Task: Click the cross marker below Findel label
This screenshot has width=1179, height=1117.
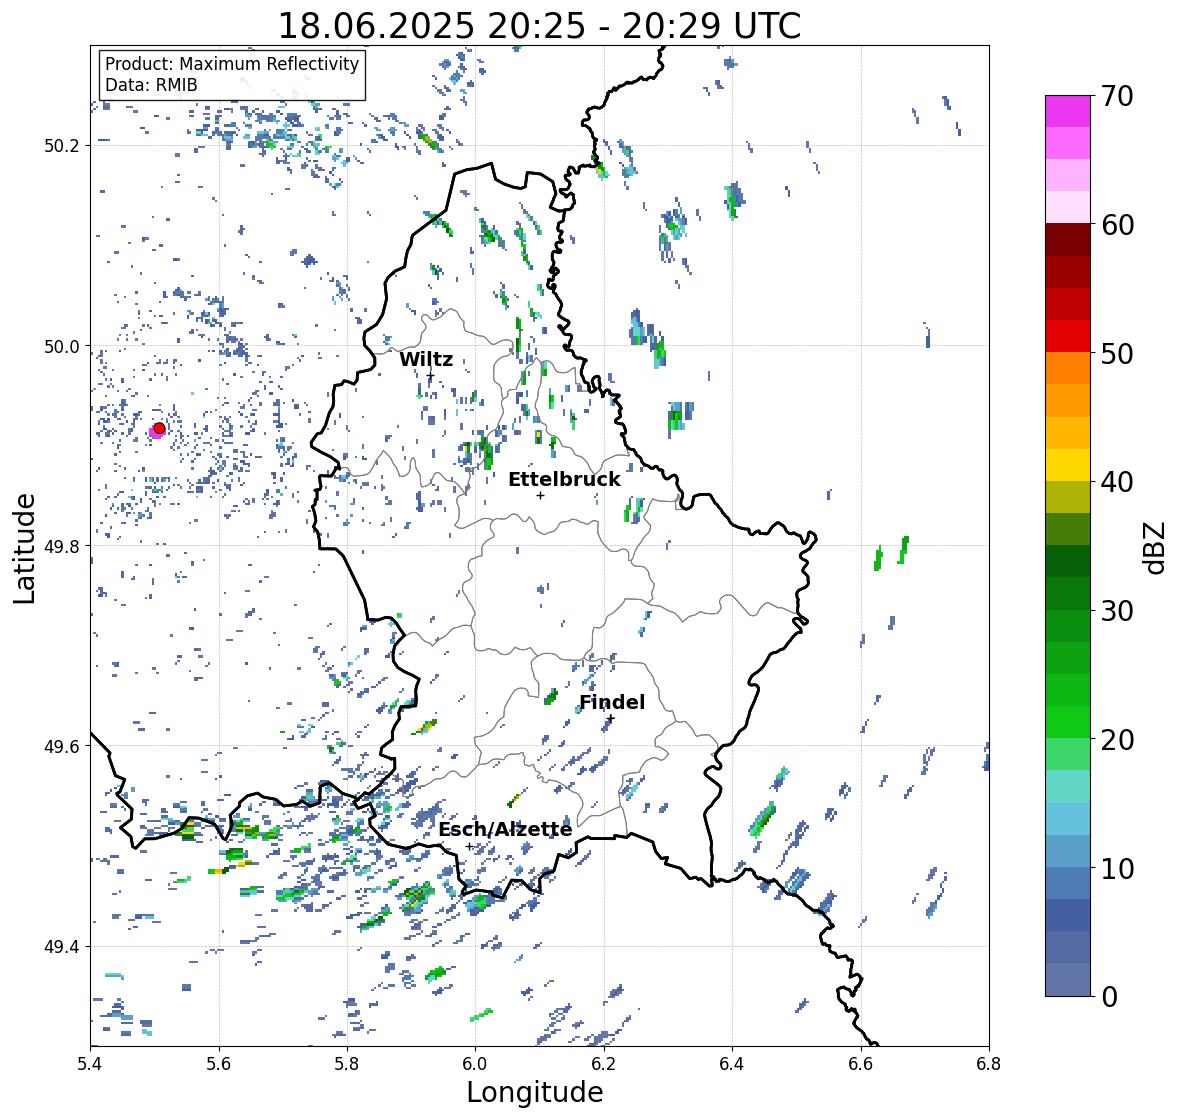Action: point(611,719)
